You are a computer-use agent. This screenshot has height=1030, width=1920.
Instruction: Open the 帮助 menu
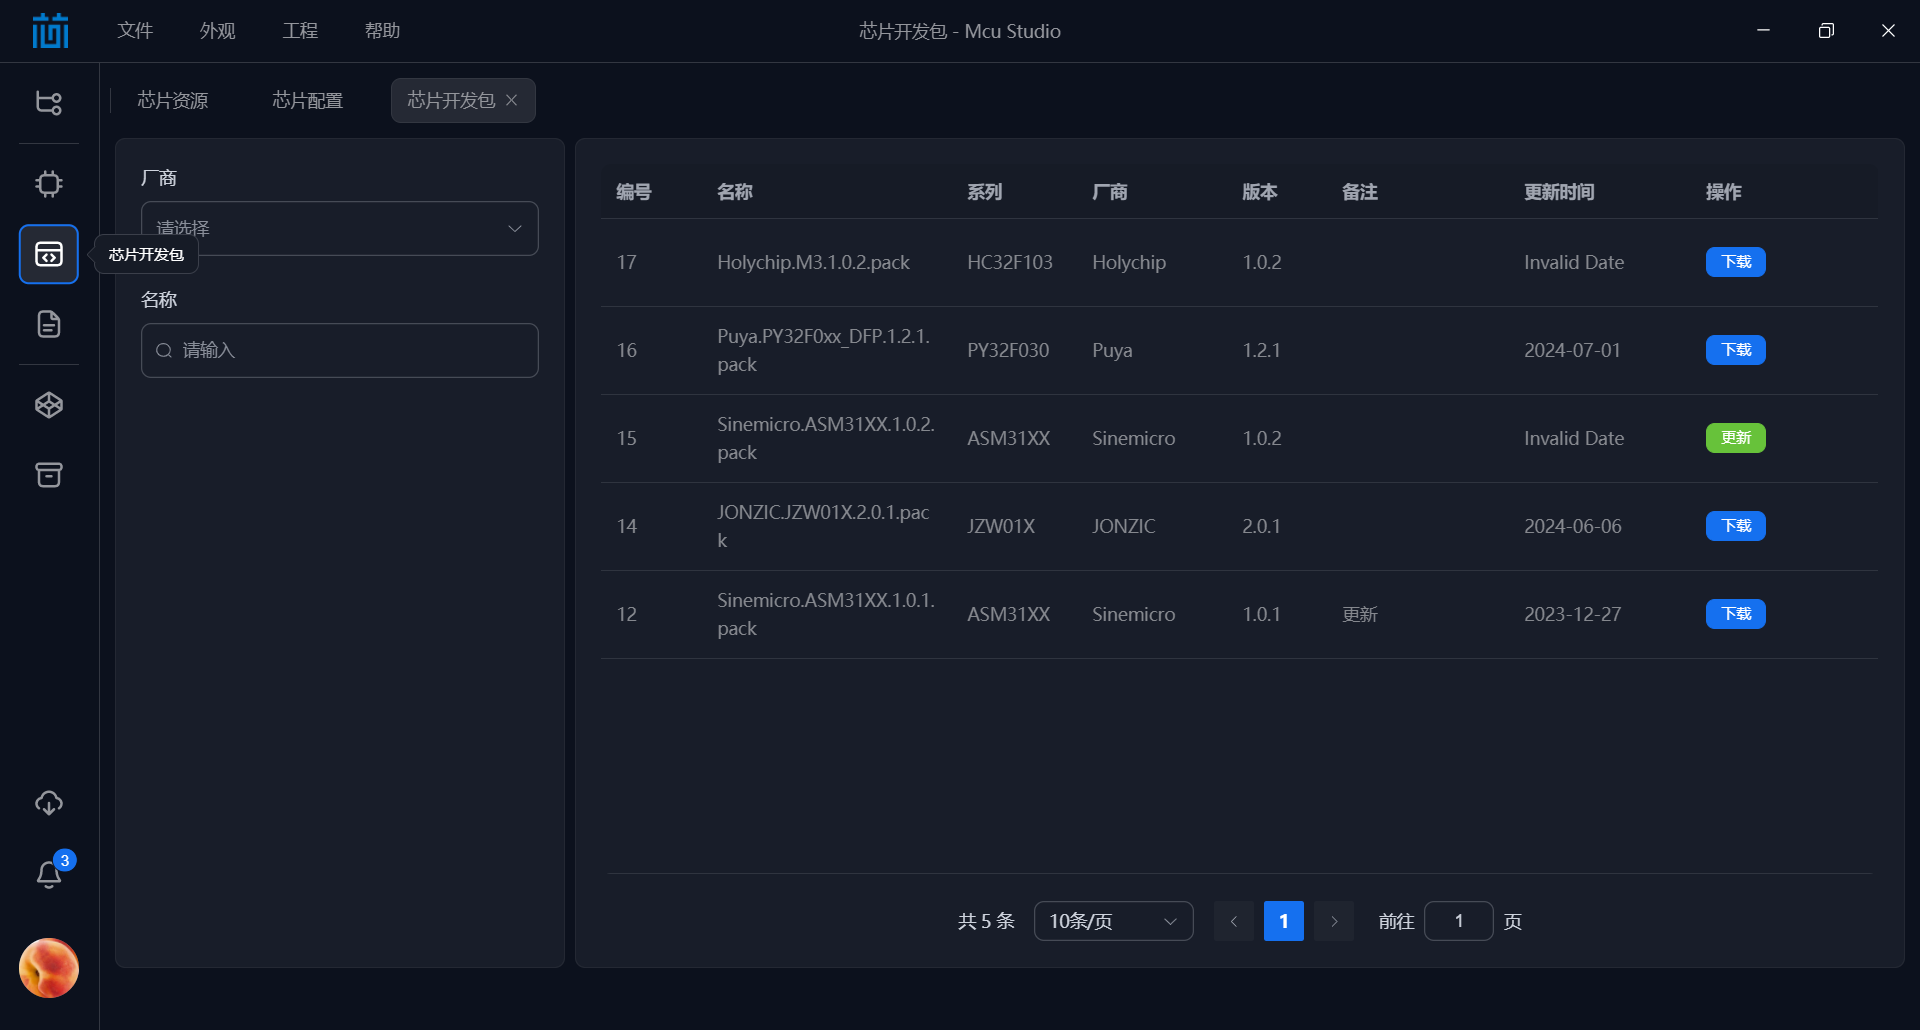[x=383, y=30]
